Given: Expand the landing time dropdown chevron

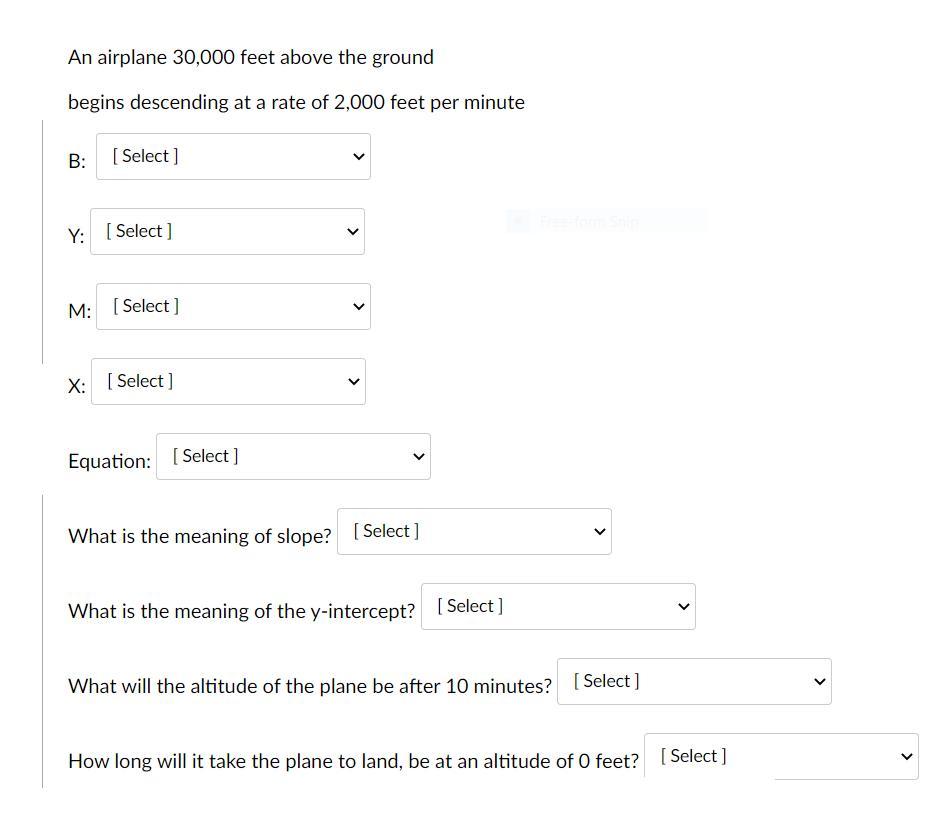Looking at the screenshot, I should (x=906, y=757).
